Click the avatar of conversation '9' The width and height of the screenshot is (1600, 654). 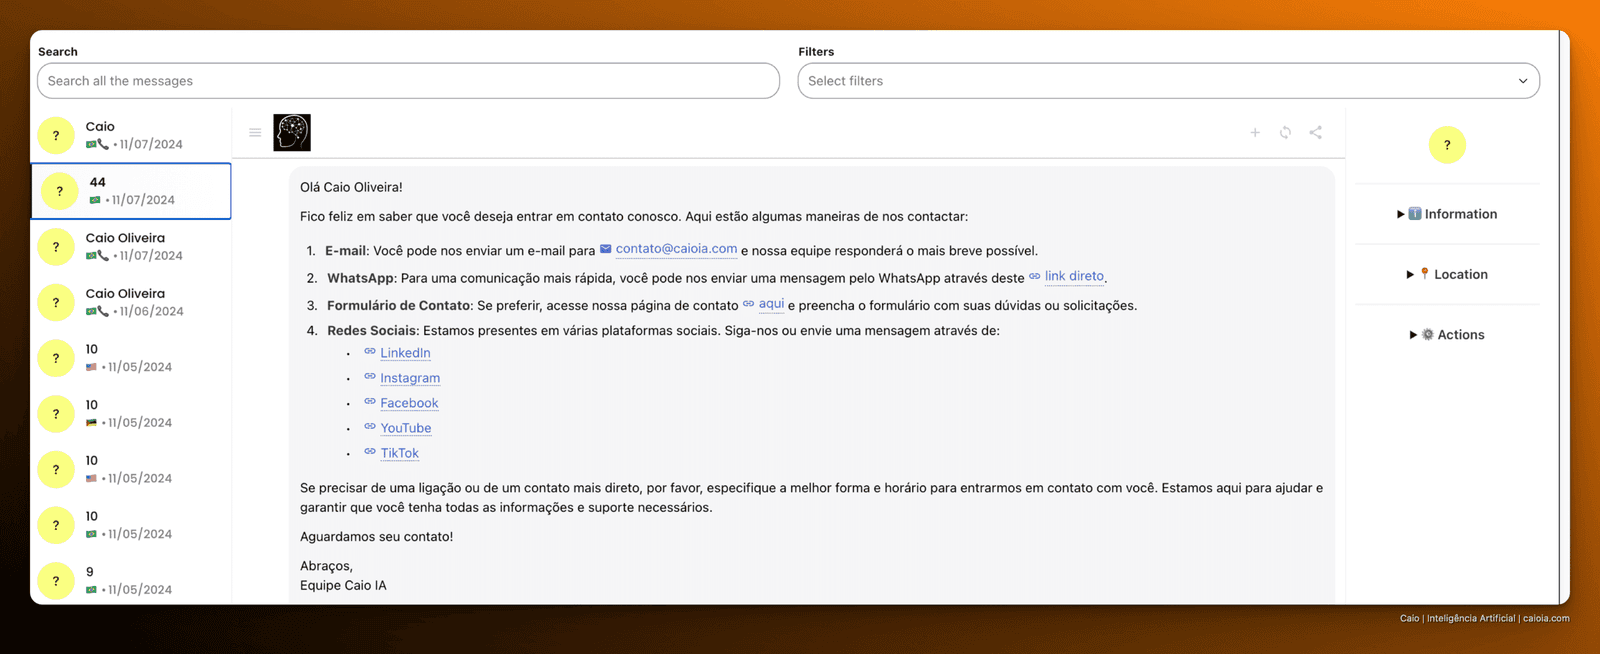(56, 581)
